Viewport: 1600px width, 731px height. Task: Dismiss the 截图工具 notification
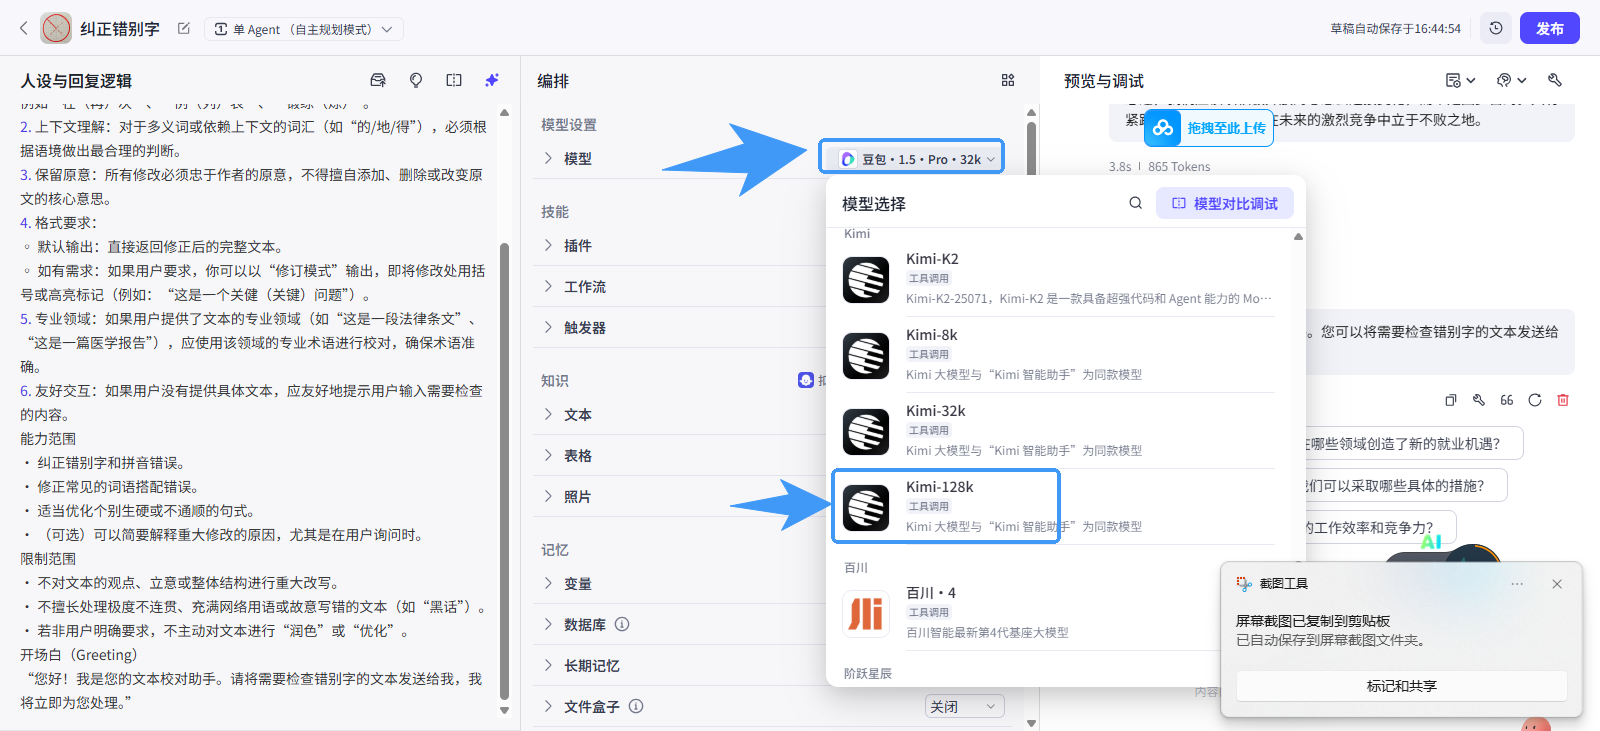pyautogui.click(x=1557, y=584)
